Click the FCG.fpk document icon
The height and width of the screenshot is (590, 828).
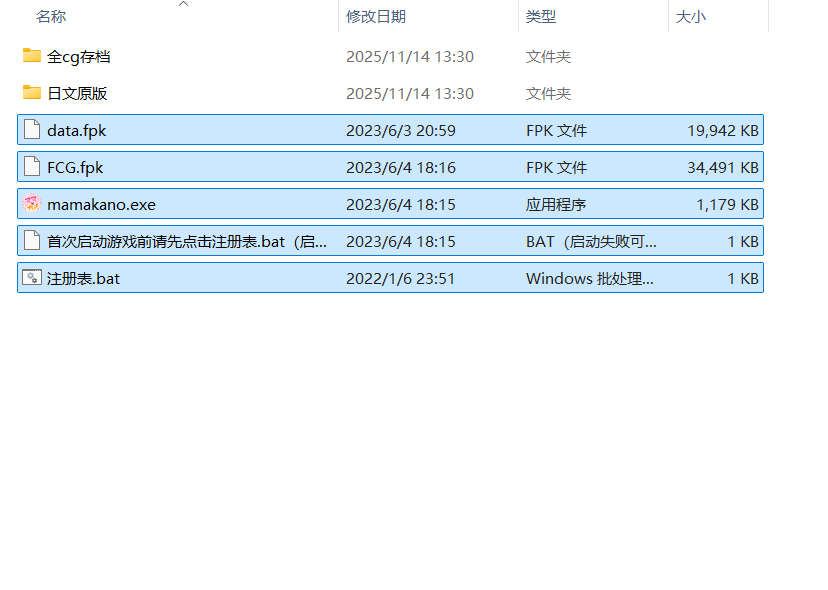pyautogui.click(x=32, y=167)
